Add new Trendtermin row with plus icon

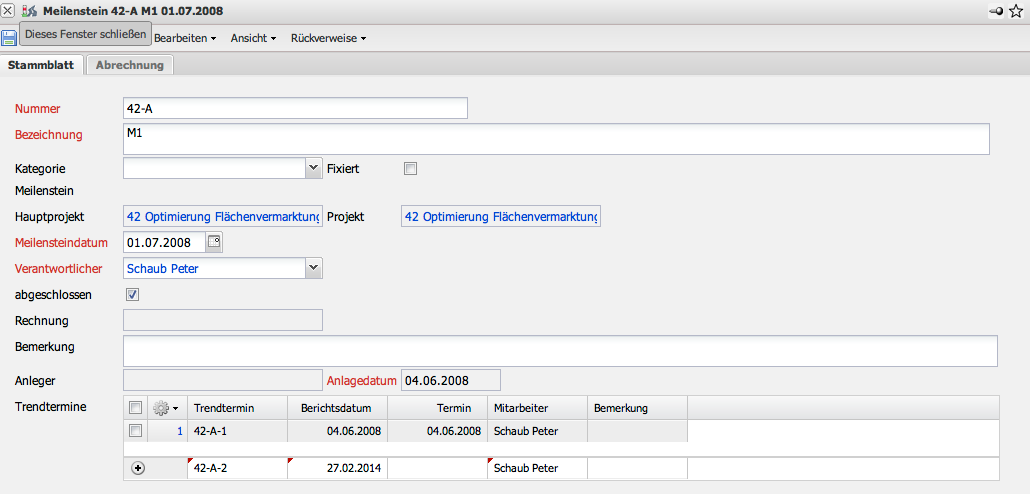click(138, 468)
